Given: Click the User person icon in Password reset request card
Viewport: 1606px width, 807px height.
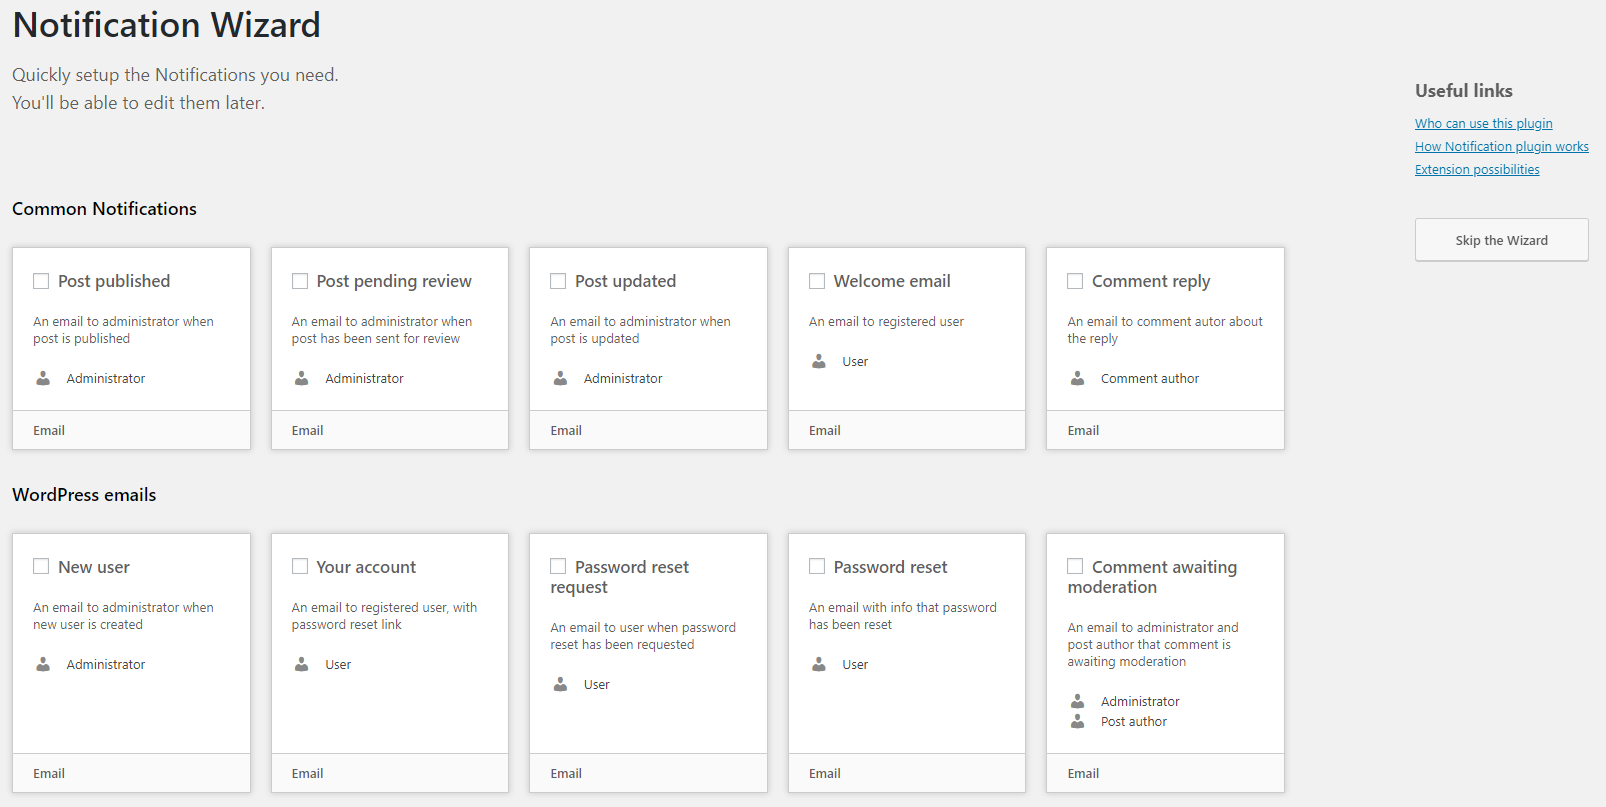Looking at the screenshot, I should click(560, 684).
